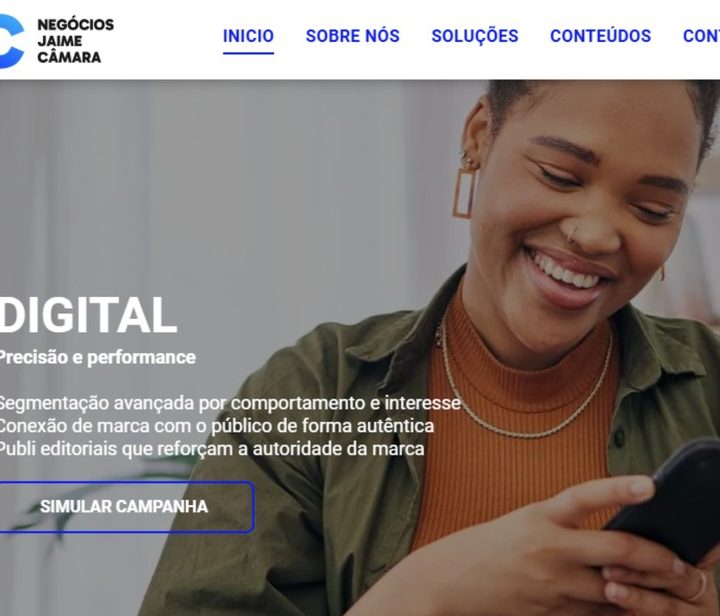
Task: Select the Segmentação avançada text line
Action: point(230,403)
